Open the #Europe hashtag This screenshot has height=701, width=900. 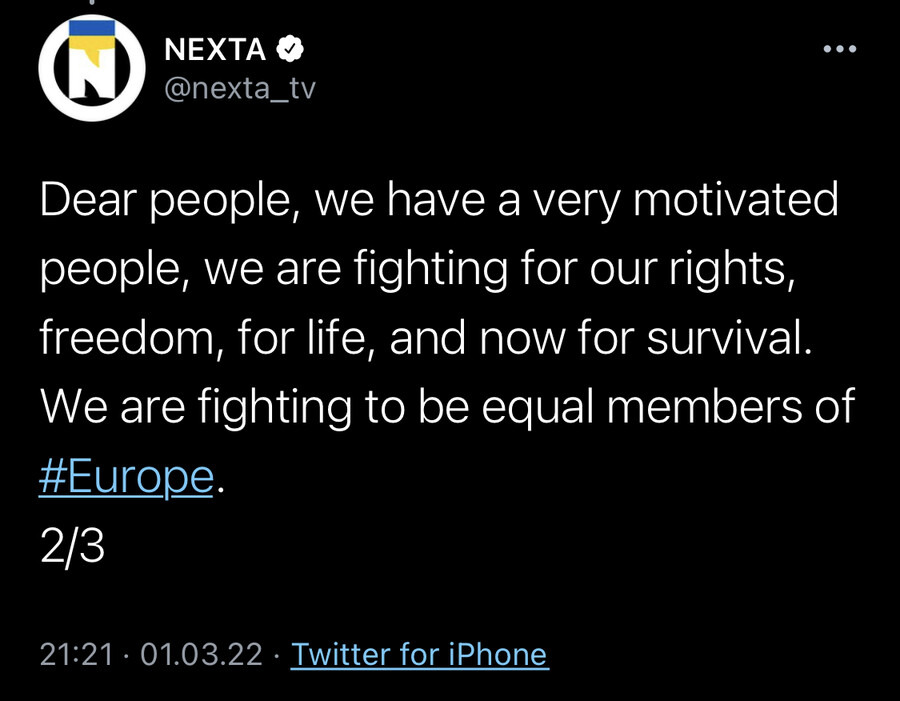127,477
